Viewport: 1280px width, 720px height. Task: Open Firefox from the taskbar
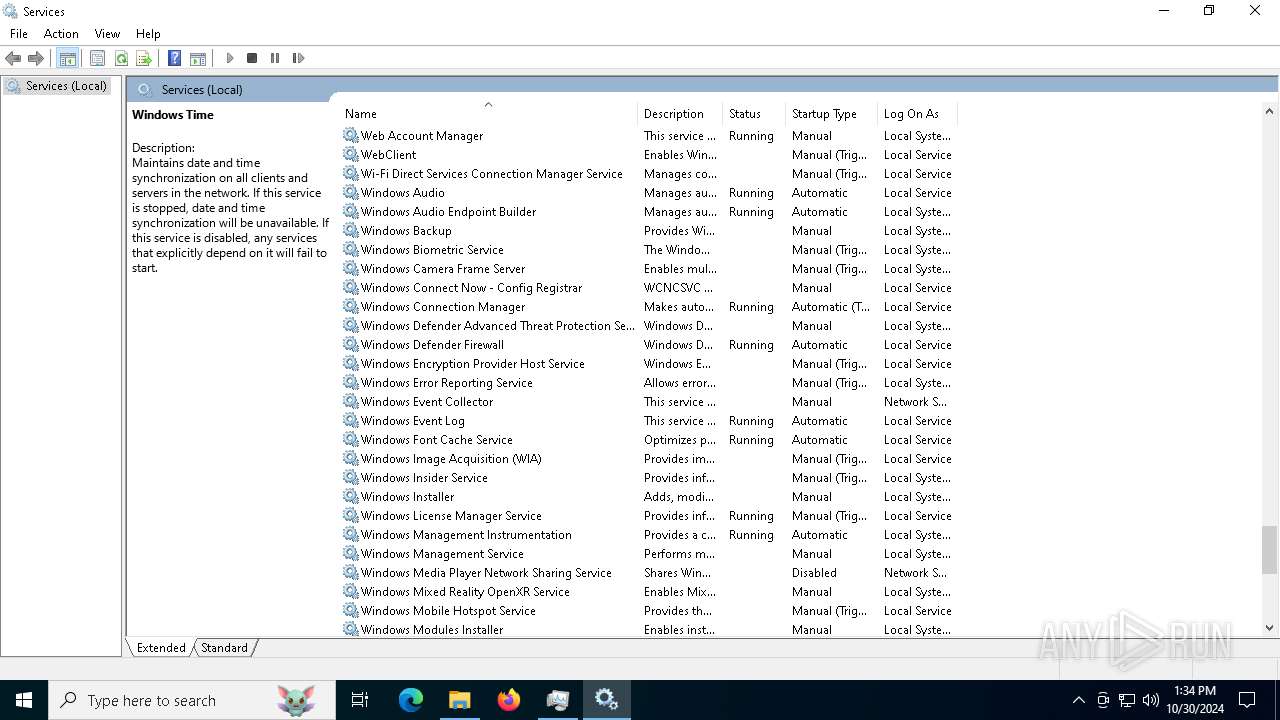click(509, 700)
